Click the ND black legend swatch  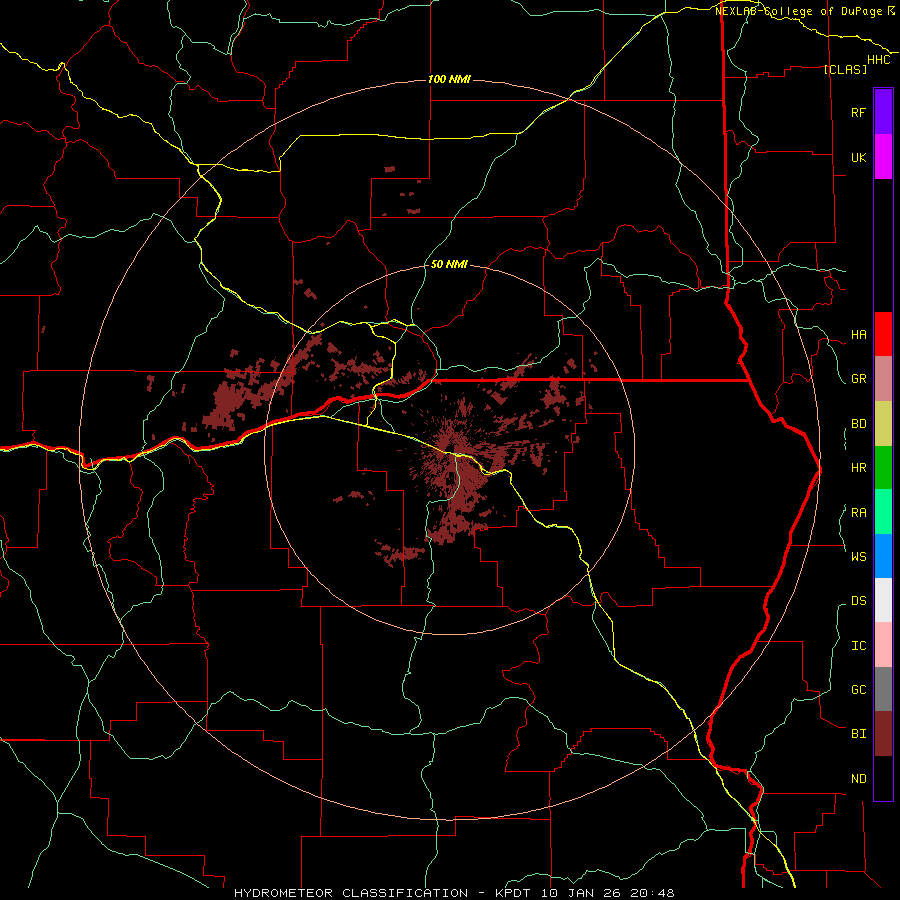point(883,778)
